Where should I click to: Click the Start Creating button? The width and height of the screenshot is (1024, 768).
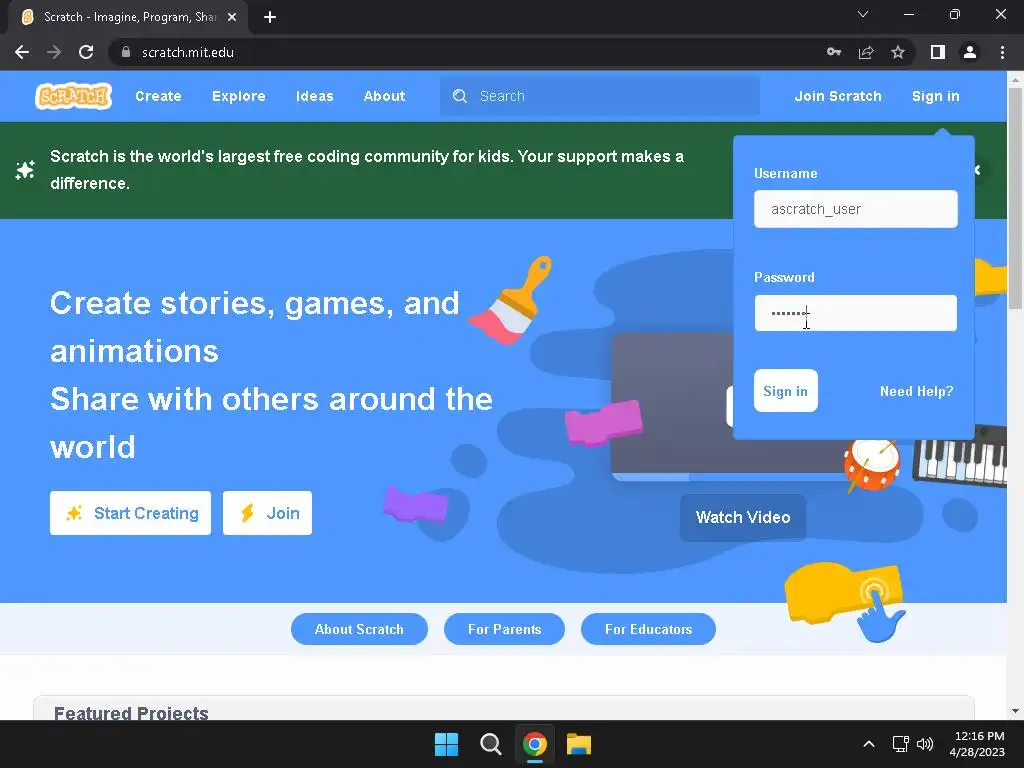click(131, 513)
